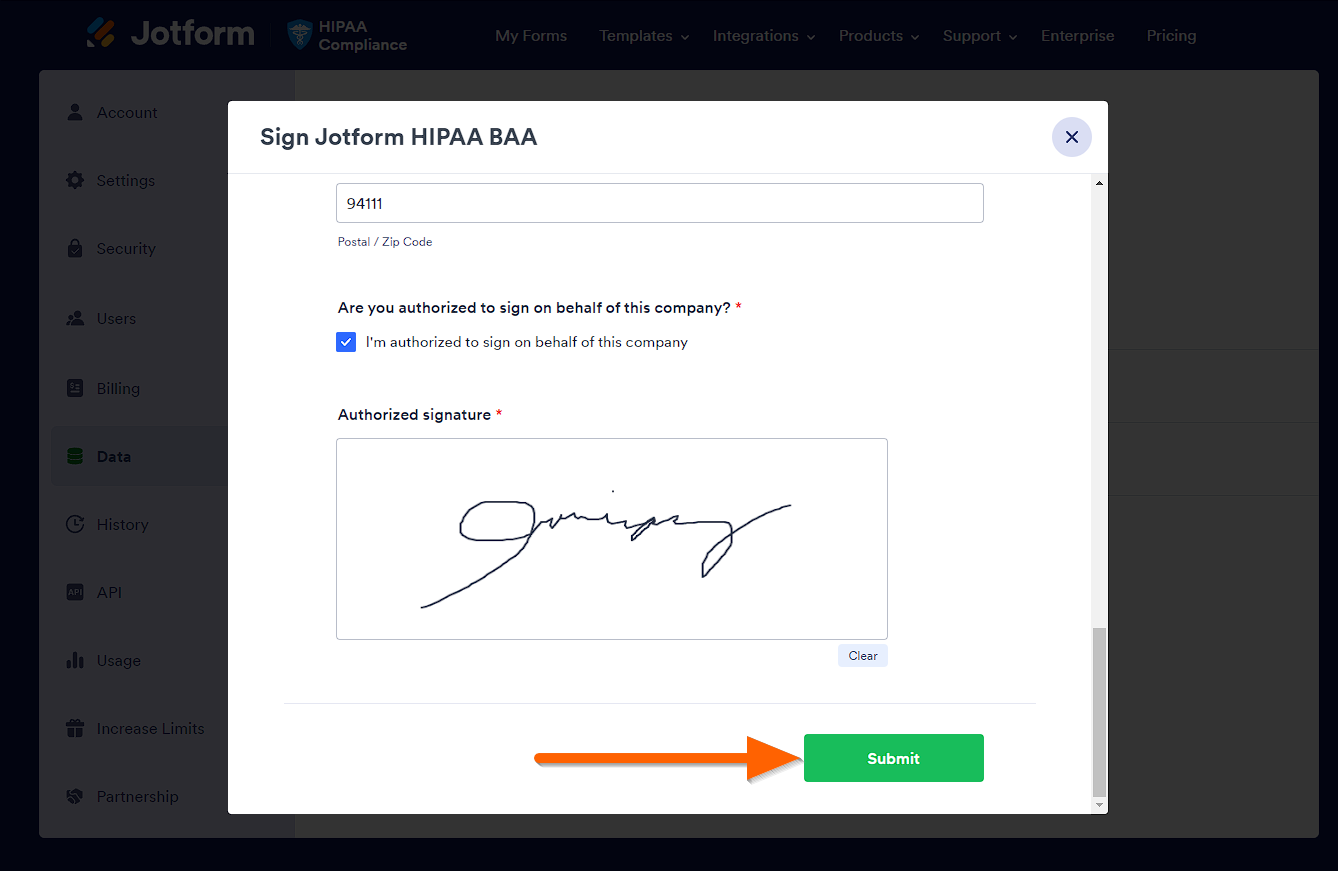Click the Sign Jotform HIPAA BAA title
Image resolution: width=1338 pixels, height=871 pixels.
coord(399,137)
